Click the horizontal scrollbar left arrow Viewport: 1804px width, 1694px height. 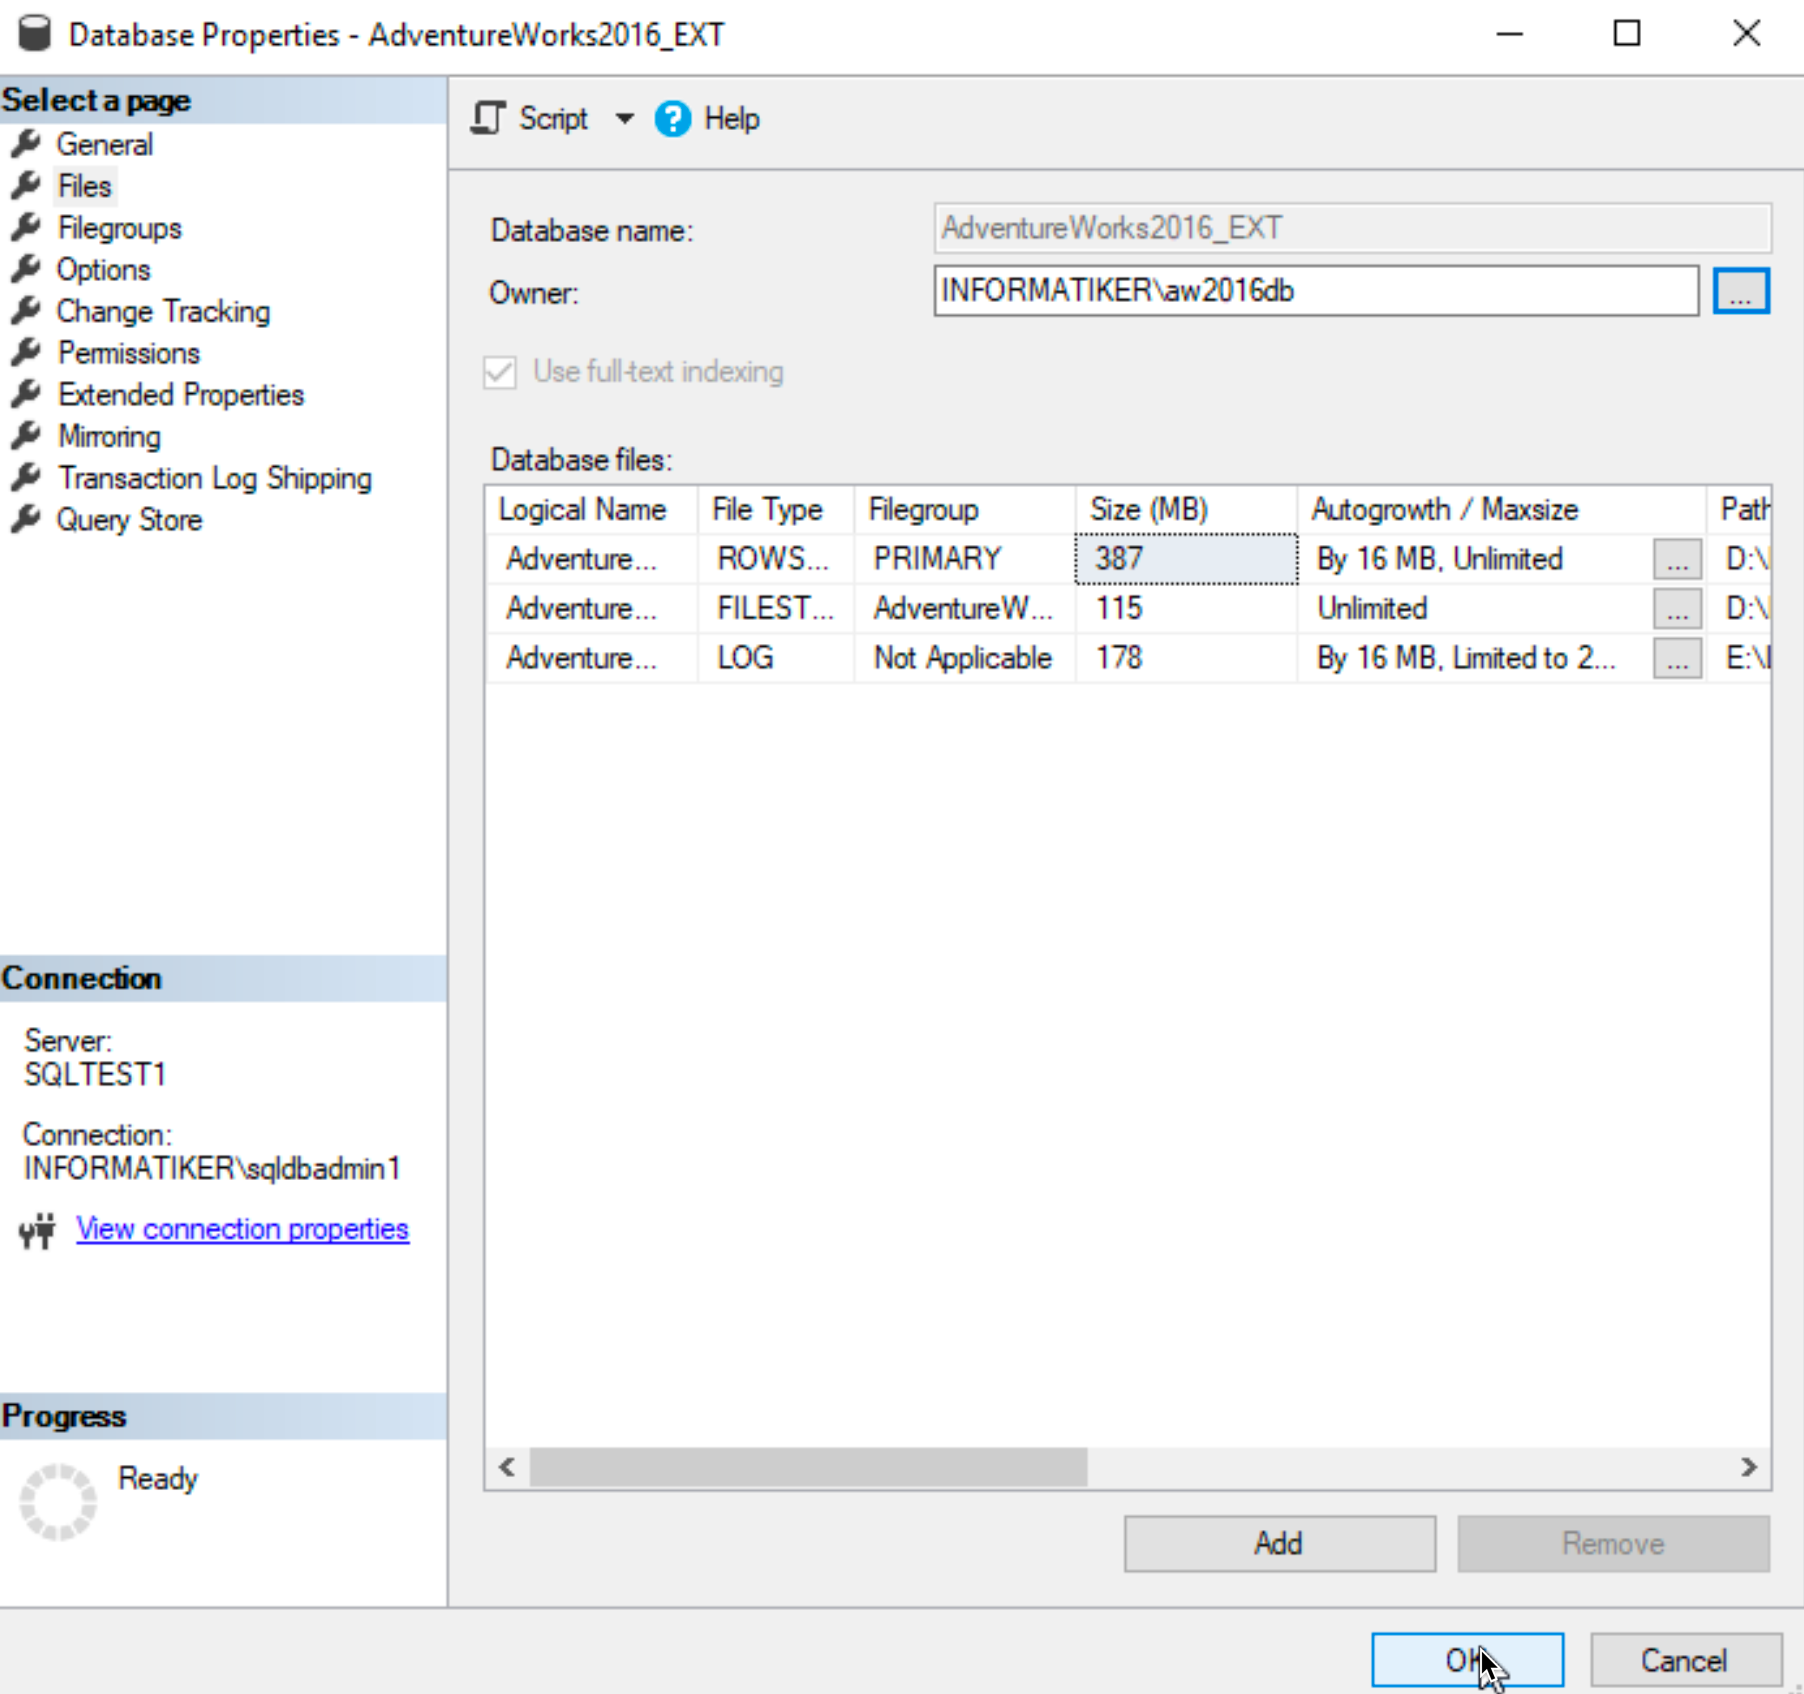507,1467
